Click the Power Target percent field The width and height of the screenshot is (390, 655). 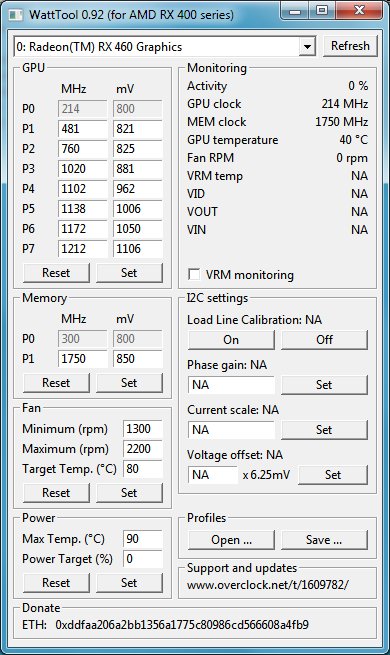click(x=143, y=559)
